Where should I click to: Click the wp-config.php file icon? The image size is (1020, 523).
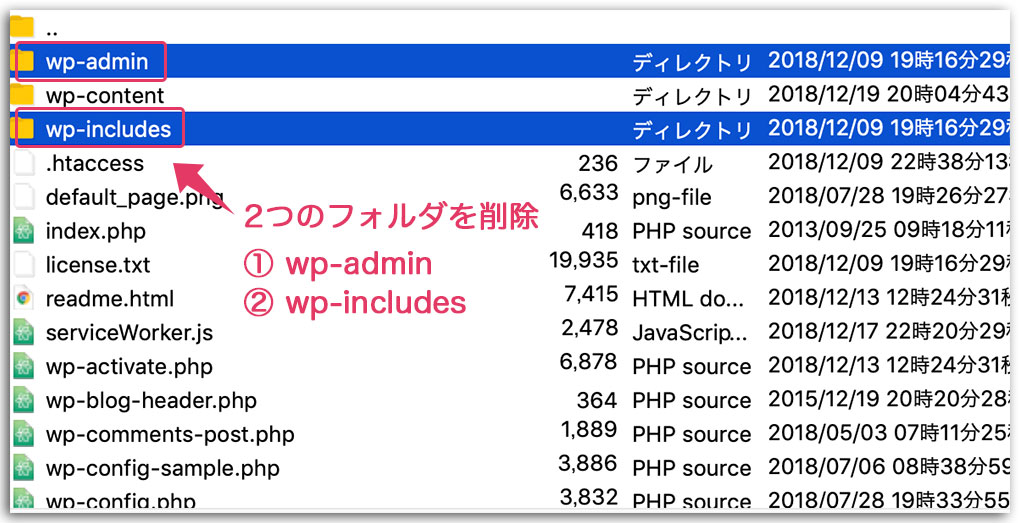click(x=24, y=499)
